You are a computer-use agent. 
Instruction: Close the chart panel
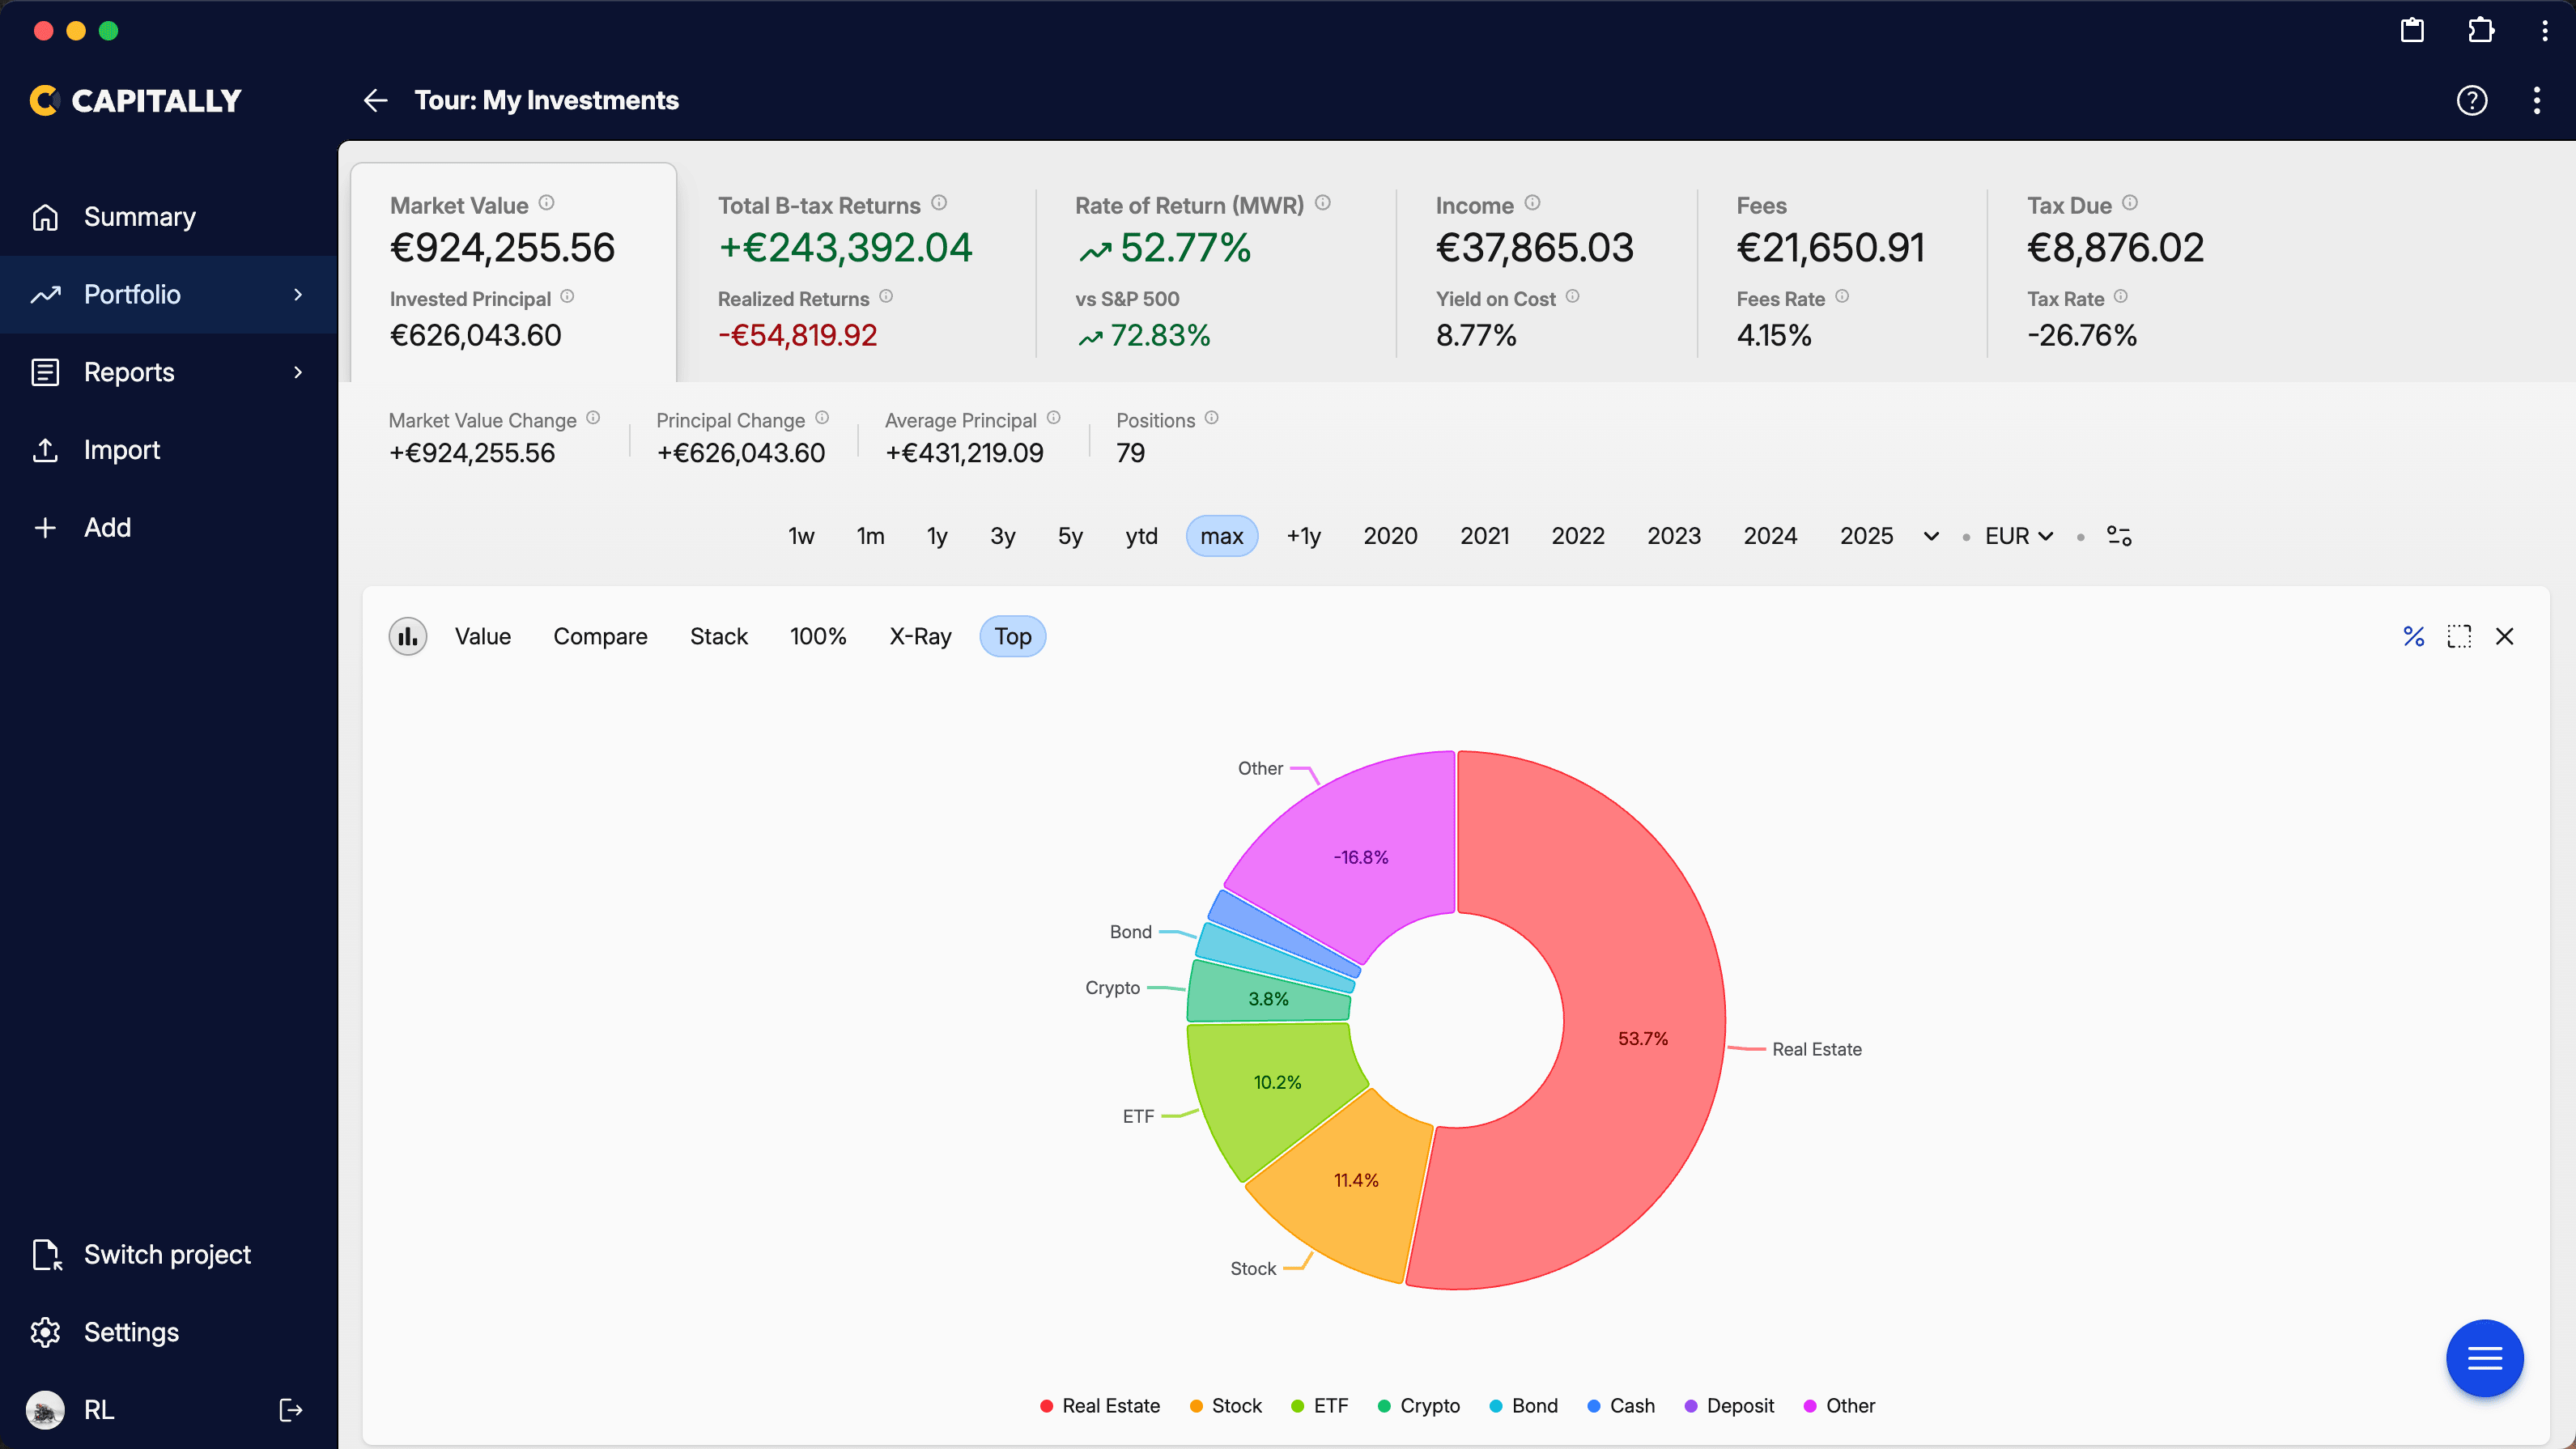tap(2504, 637)
